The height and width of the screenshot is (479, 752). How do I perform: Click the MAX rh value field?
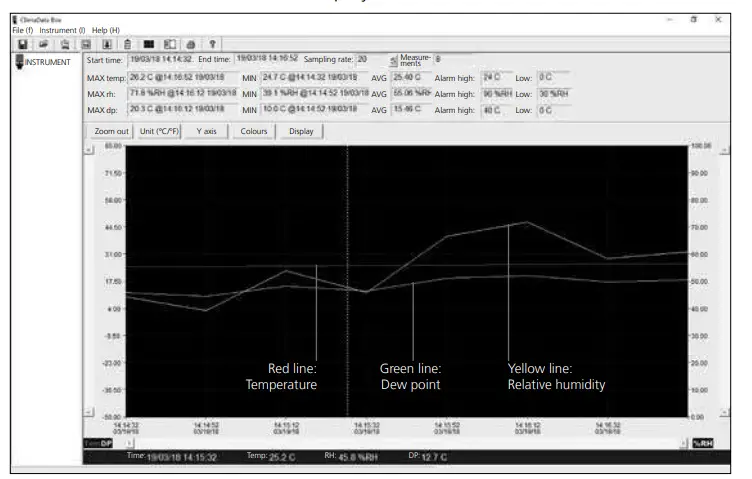pos(182,93)
